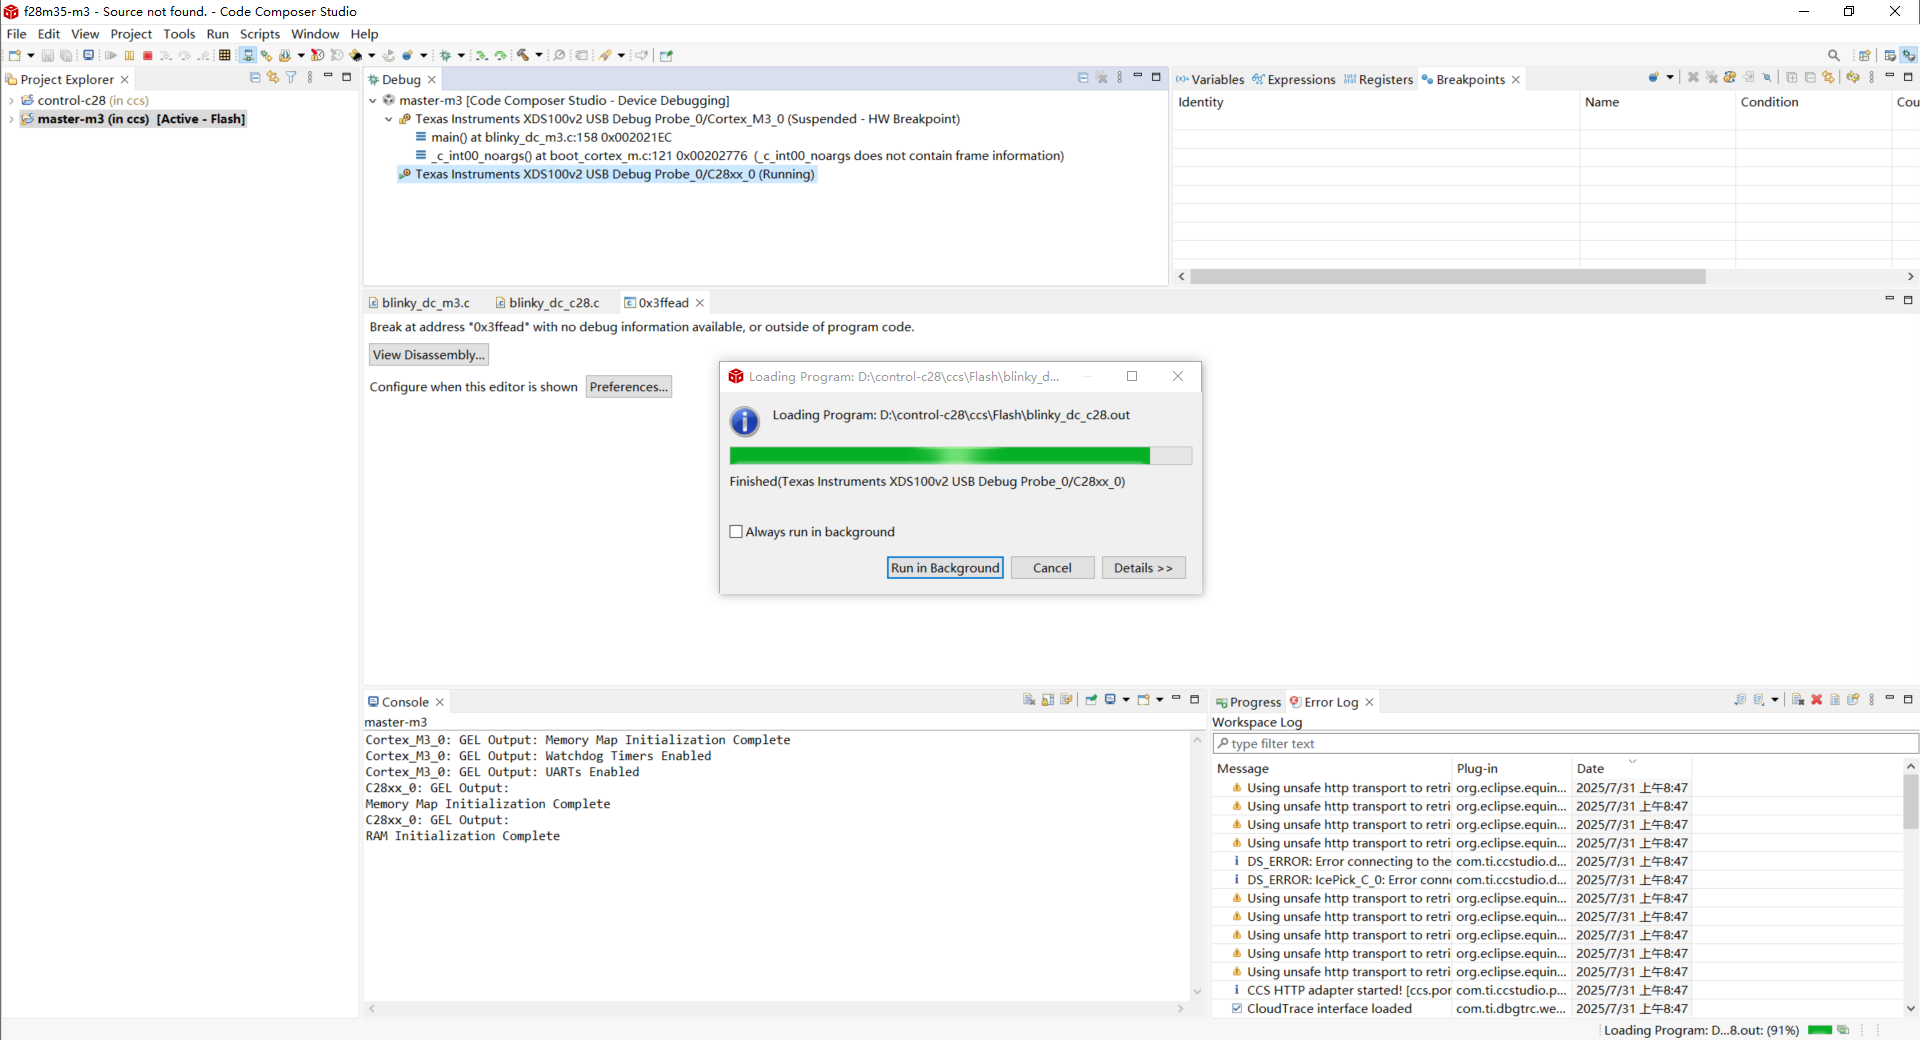Screen dimensions: 1920x1040
Task: Click the View Disassembly button
Action: tap(428, 355)
